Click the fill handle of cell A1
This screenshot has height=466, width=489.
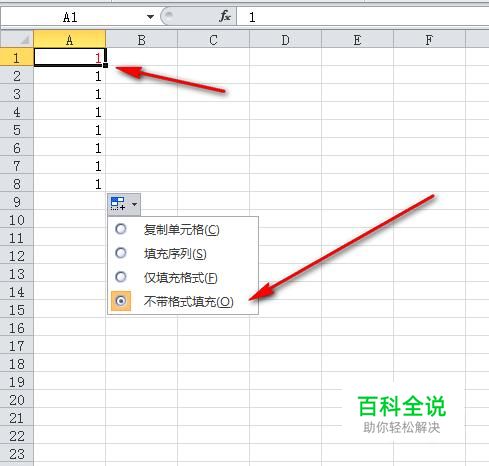coord(105,65)
